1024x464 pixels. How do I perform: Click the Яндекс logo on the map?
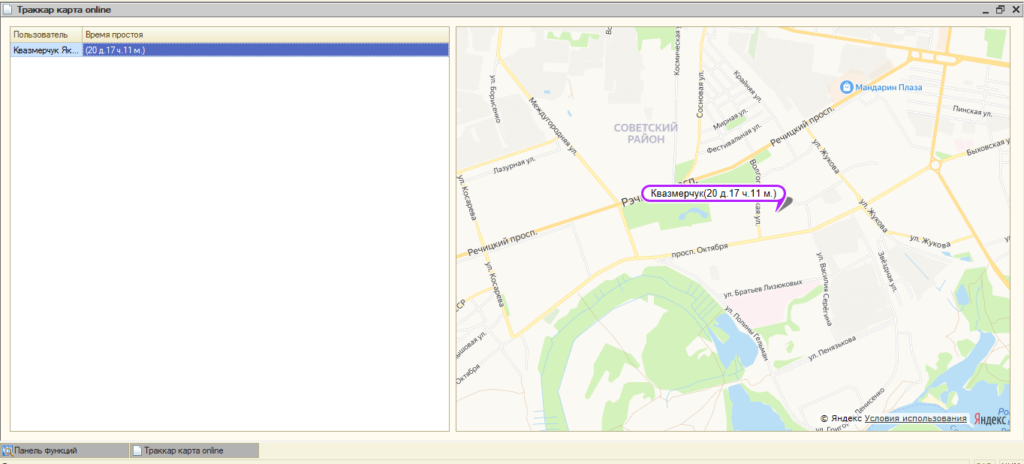coord(990,419)
